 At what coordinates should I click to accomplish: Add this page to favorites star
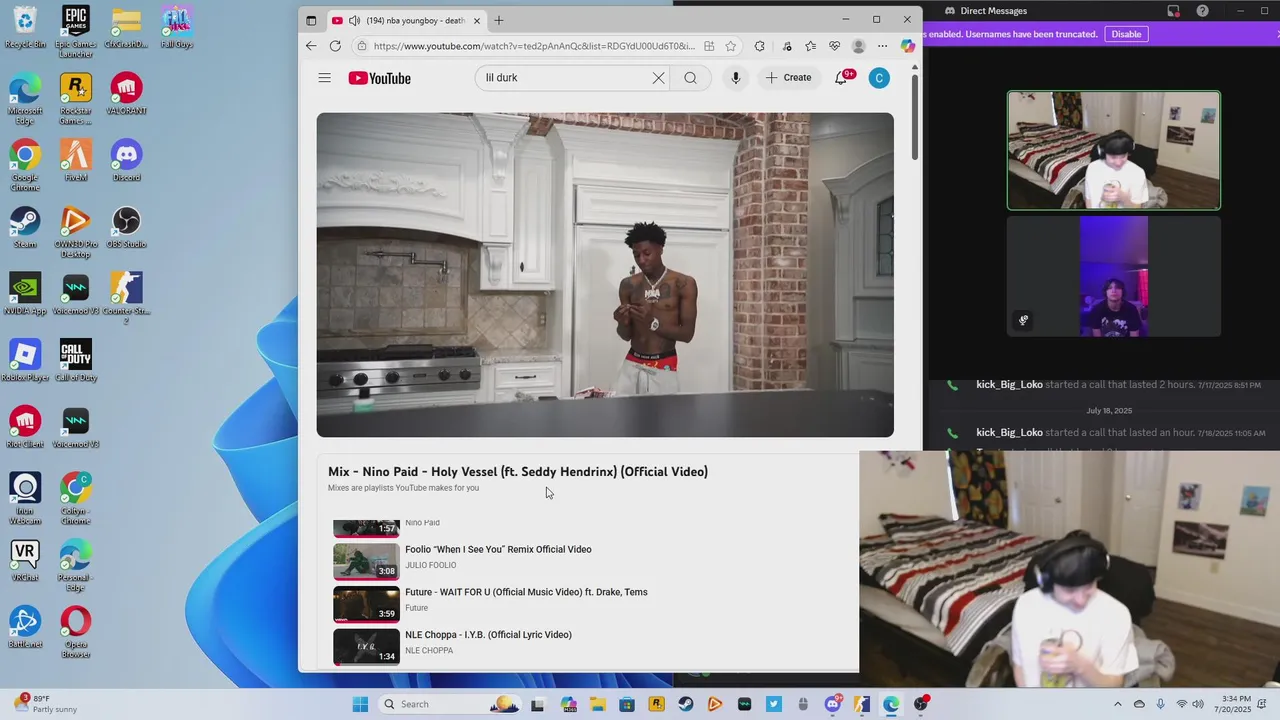(731, 46)
